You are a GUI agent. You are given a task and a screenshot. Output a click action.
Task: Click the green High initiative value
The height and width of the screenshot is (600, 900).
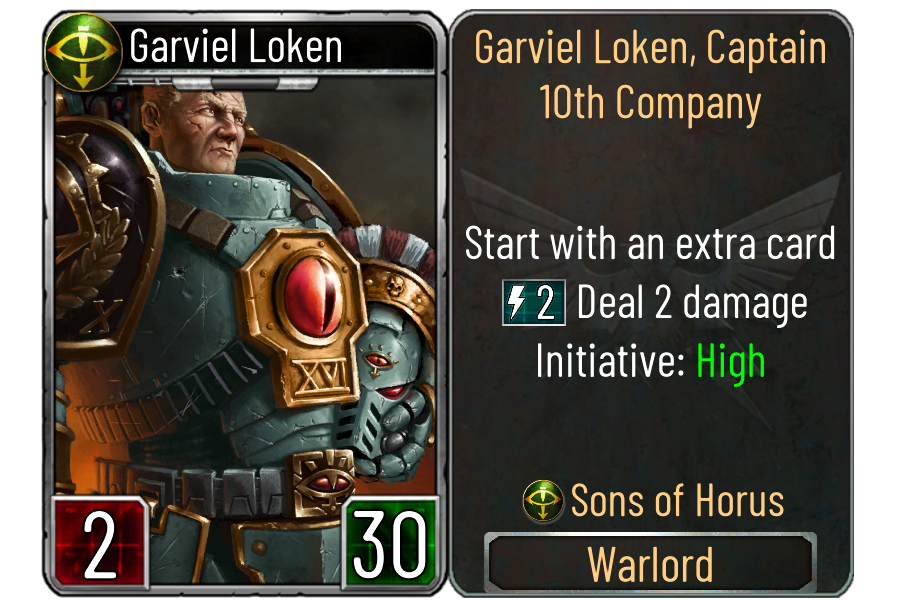(x=731, y=362)
